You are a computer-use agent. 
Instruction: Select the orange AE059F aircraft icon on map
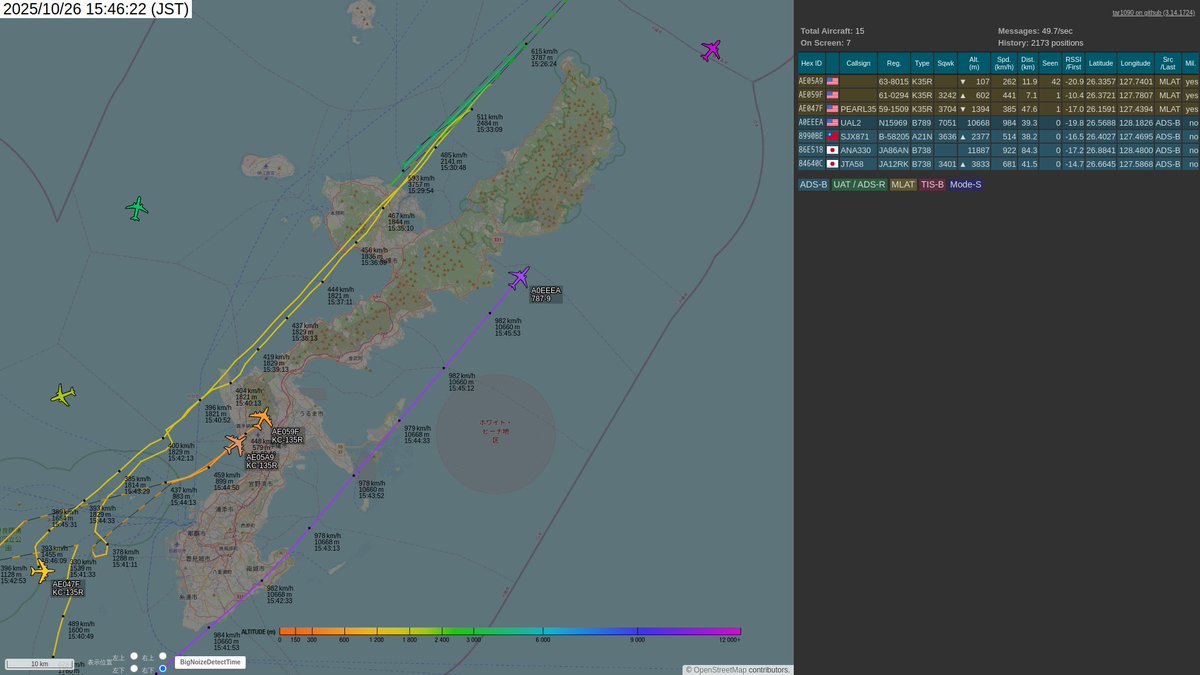click(x=260, y=417)
